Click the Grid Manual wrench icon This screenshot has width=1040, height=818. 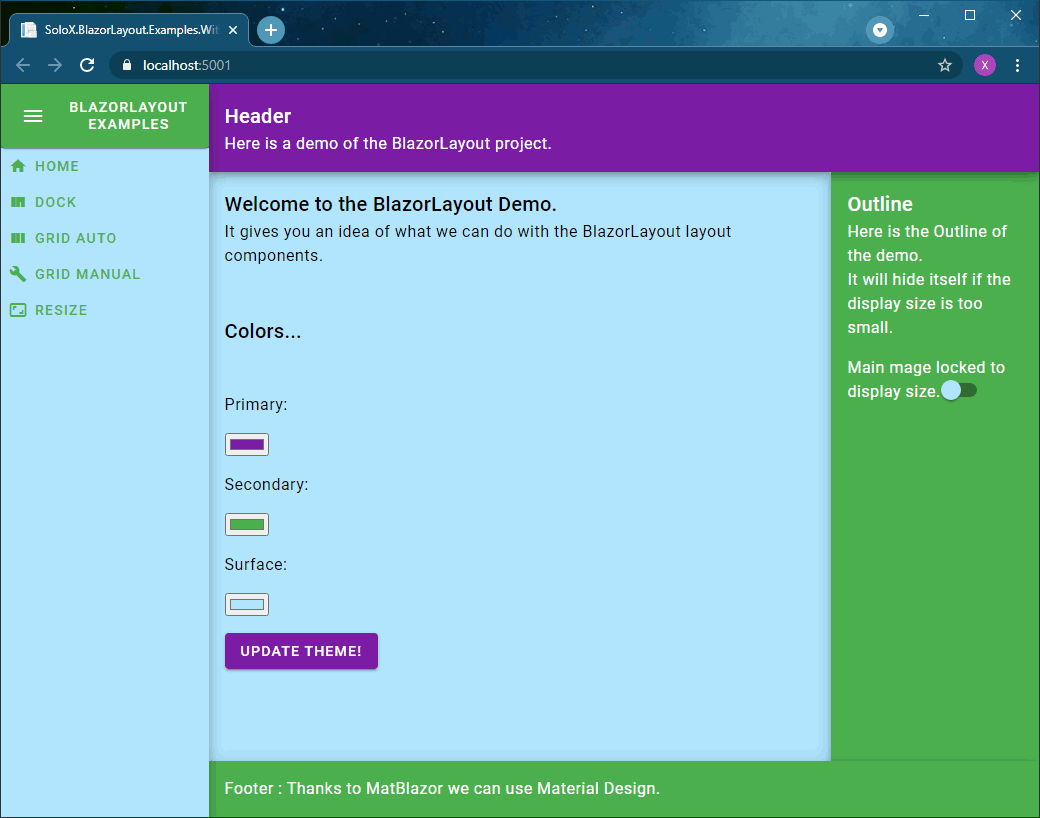point(18,273)
